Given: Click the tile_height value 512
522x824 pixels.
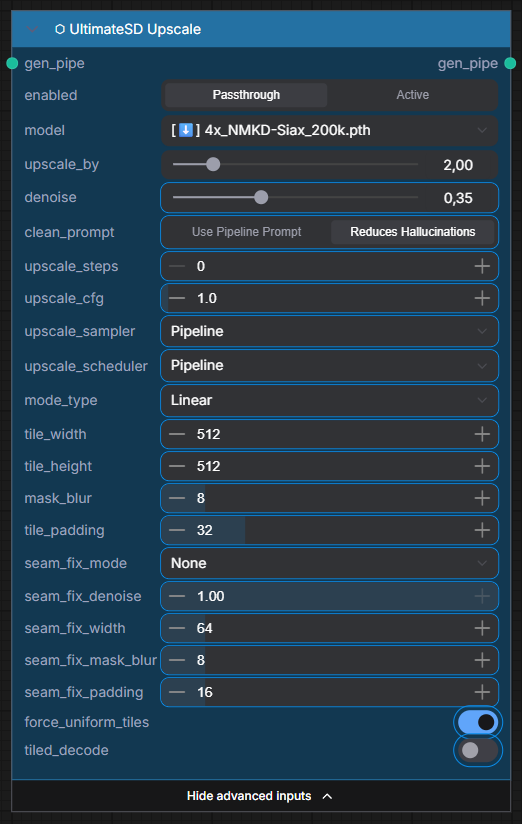Looking at the screenshot, I should point(209,467).
